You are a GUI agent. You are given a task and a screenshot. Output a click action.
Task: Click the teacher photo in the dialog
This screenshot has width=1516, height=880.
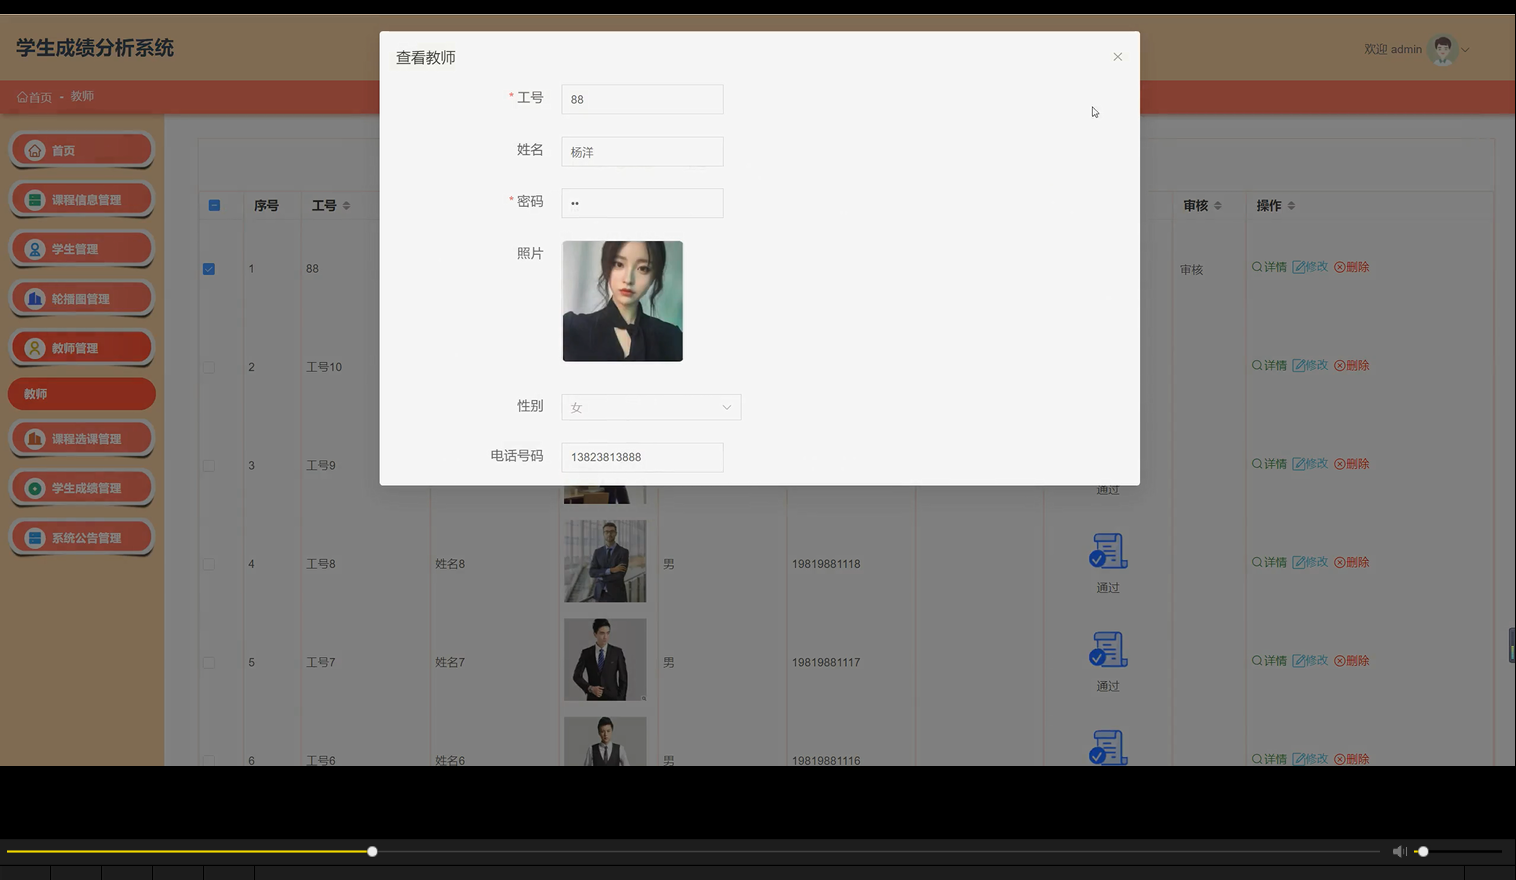(622, 300)
